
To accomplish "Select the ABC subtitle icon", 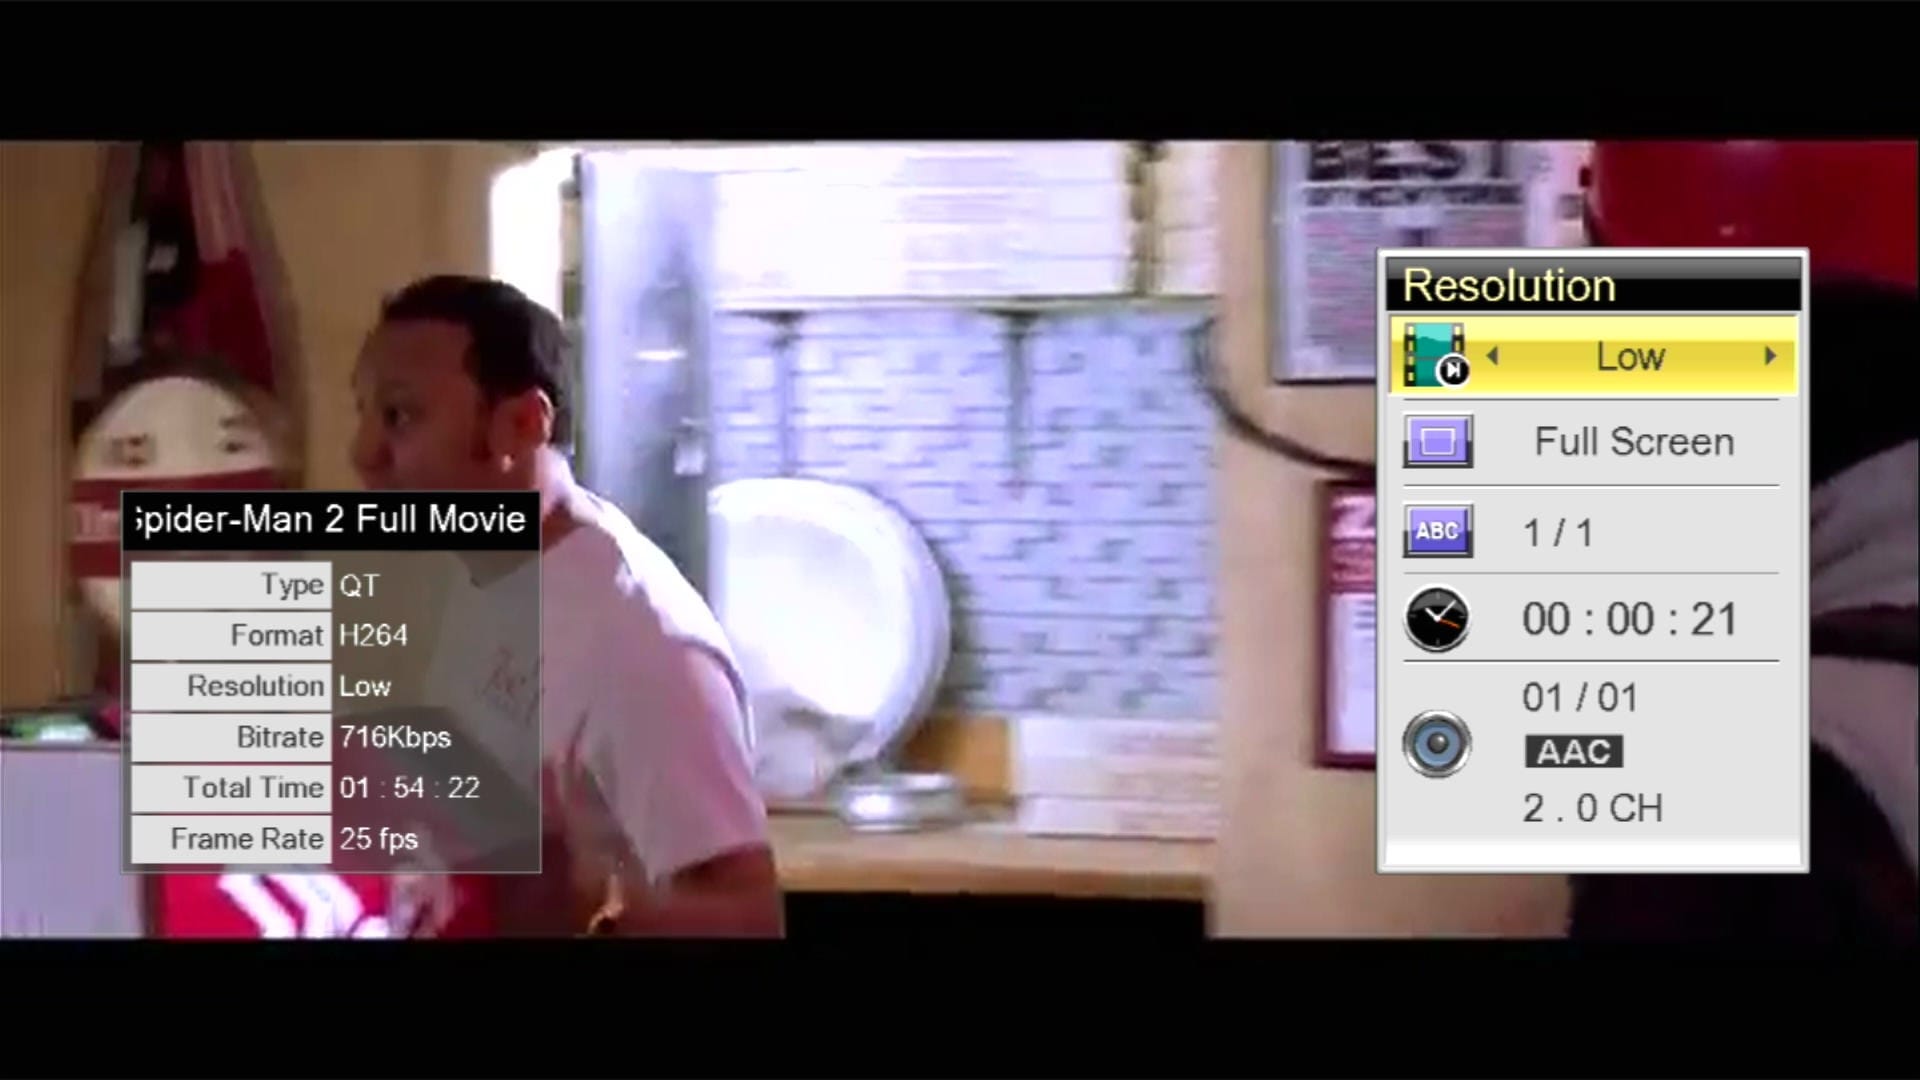I will (x=1438, y=531).
